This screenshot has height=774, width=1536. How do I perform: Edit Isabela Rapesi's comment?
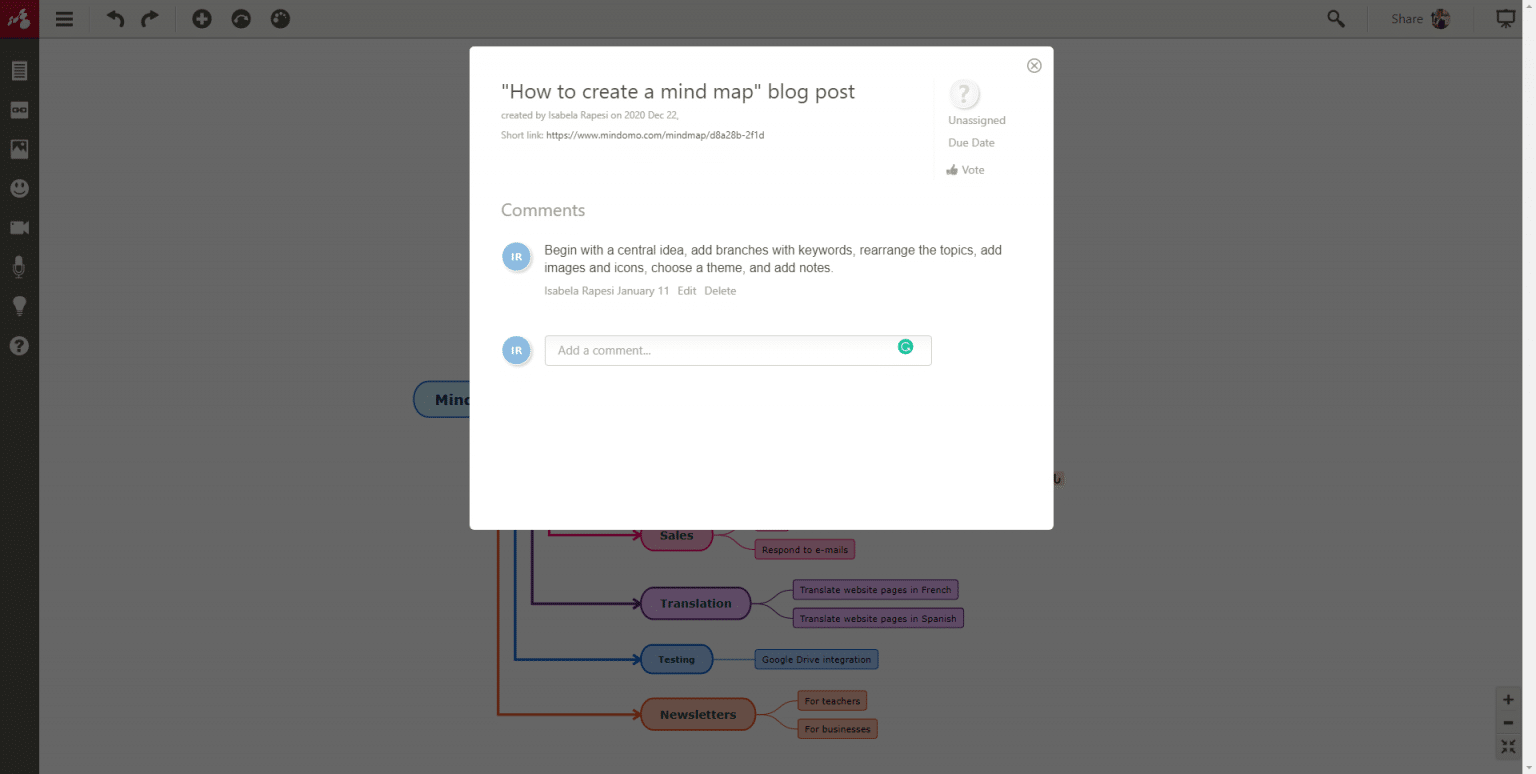click(x=686, y=290)
